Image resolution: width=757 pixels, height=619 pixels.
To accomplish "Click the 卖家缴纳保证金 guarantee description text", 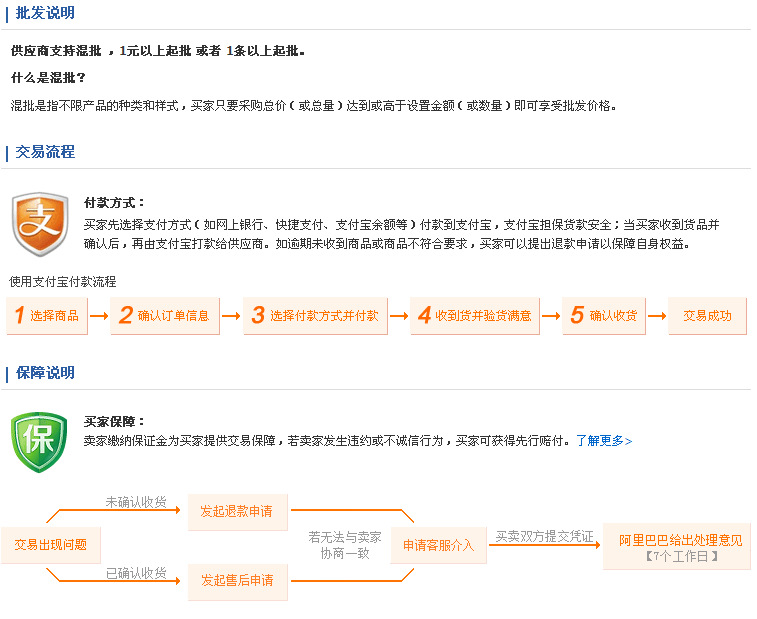I will pos(327,441).
